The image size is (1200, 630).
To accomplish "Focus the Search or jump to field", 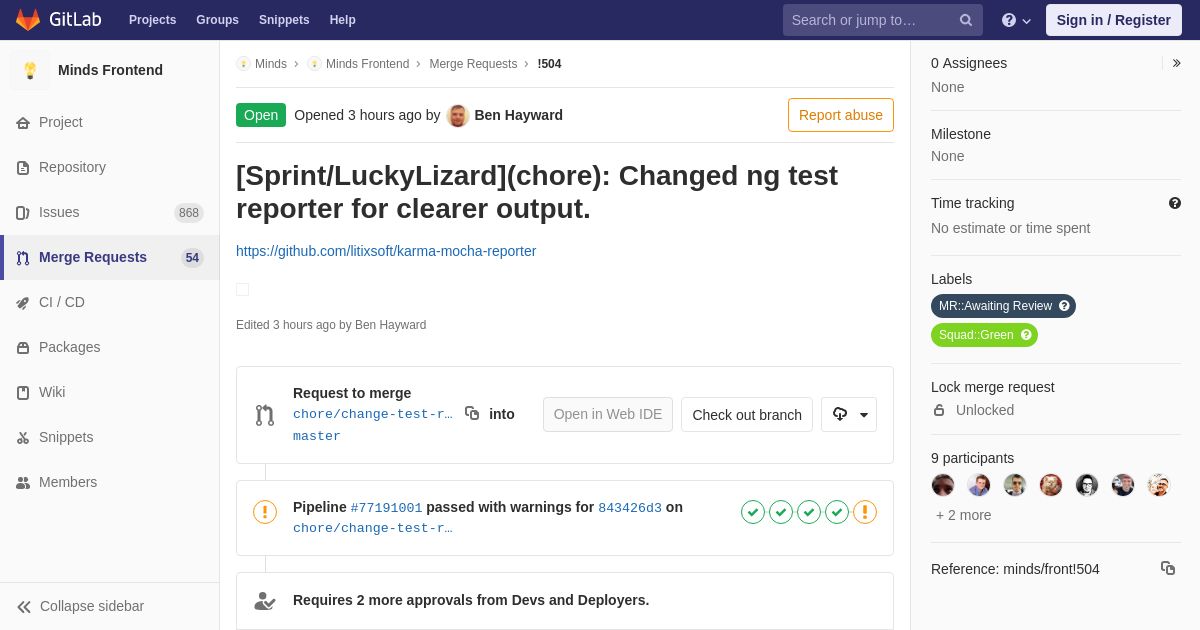I will click(883, 20).
